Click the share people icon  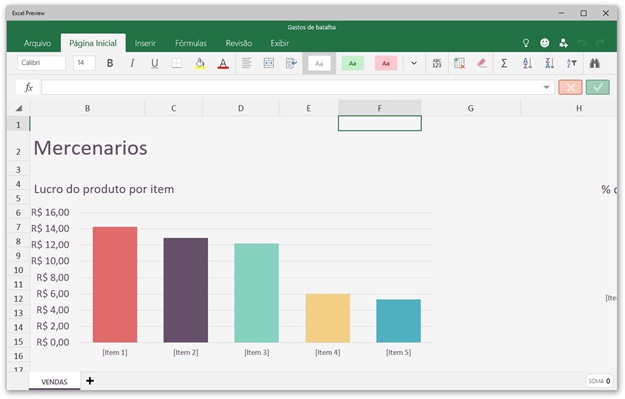click(563, 43)
